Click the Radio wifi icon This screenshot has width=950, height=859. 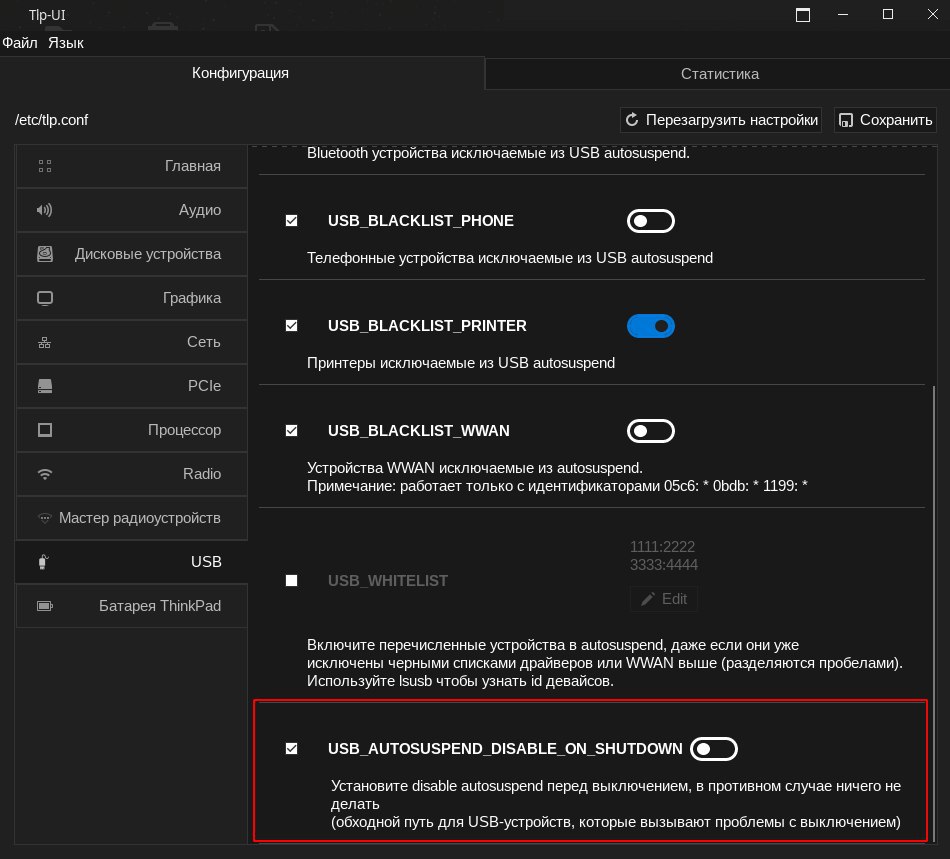[45, 474]
